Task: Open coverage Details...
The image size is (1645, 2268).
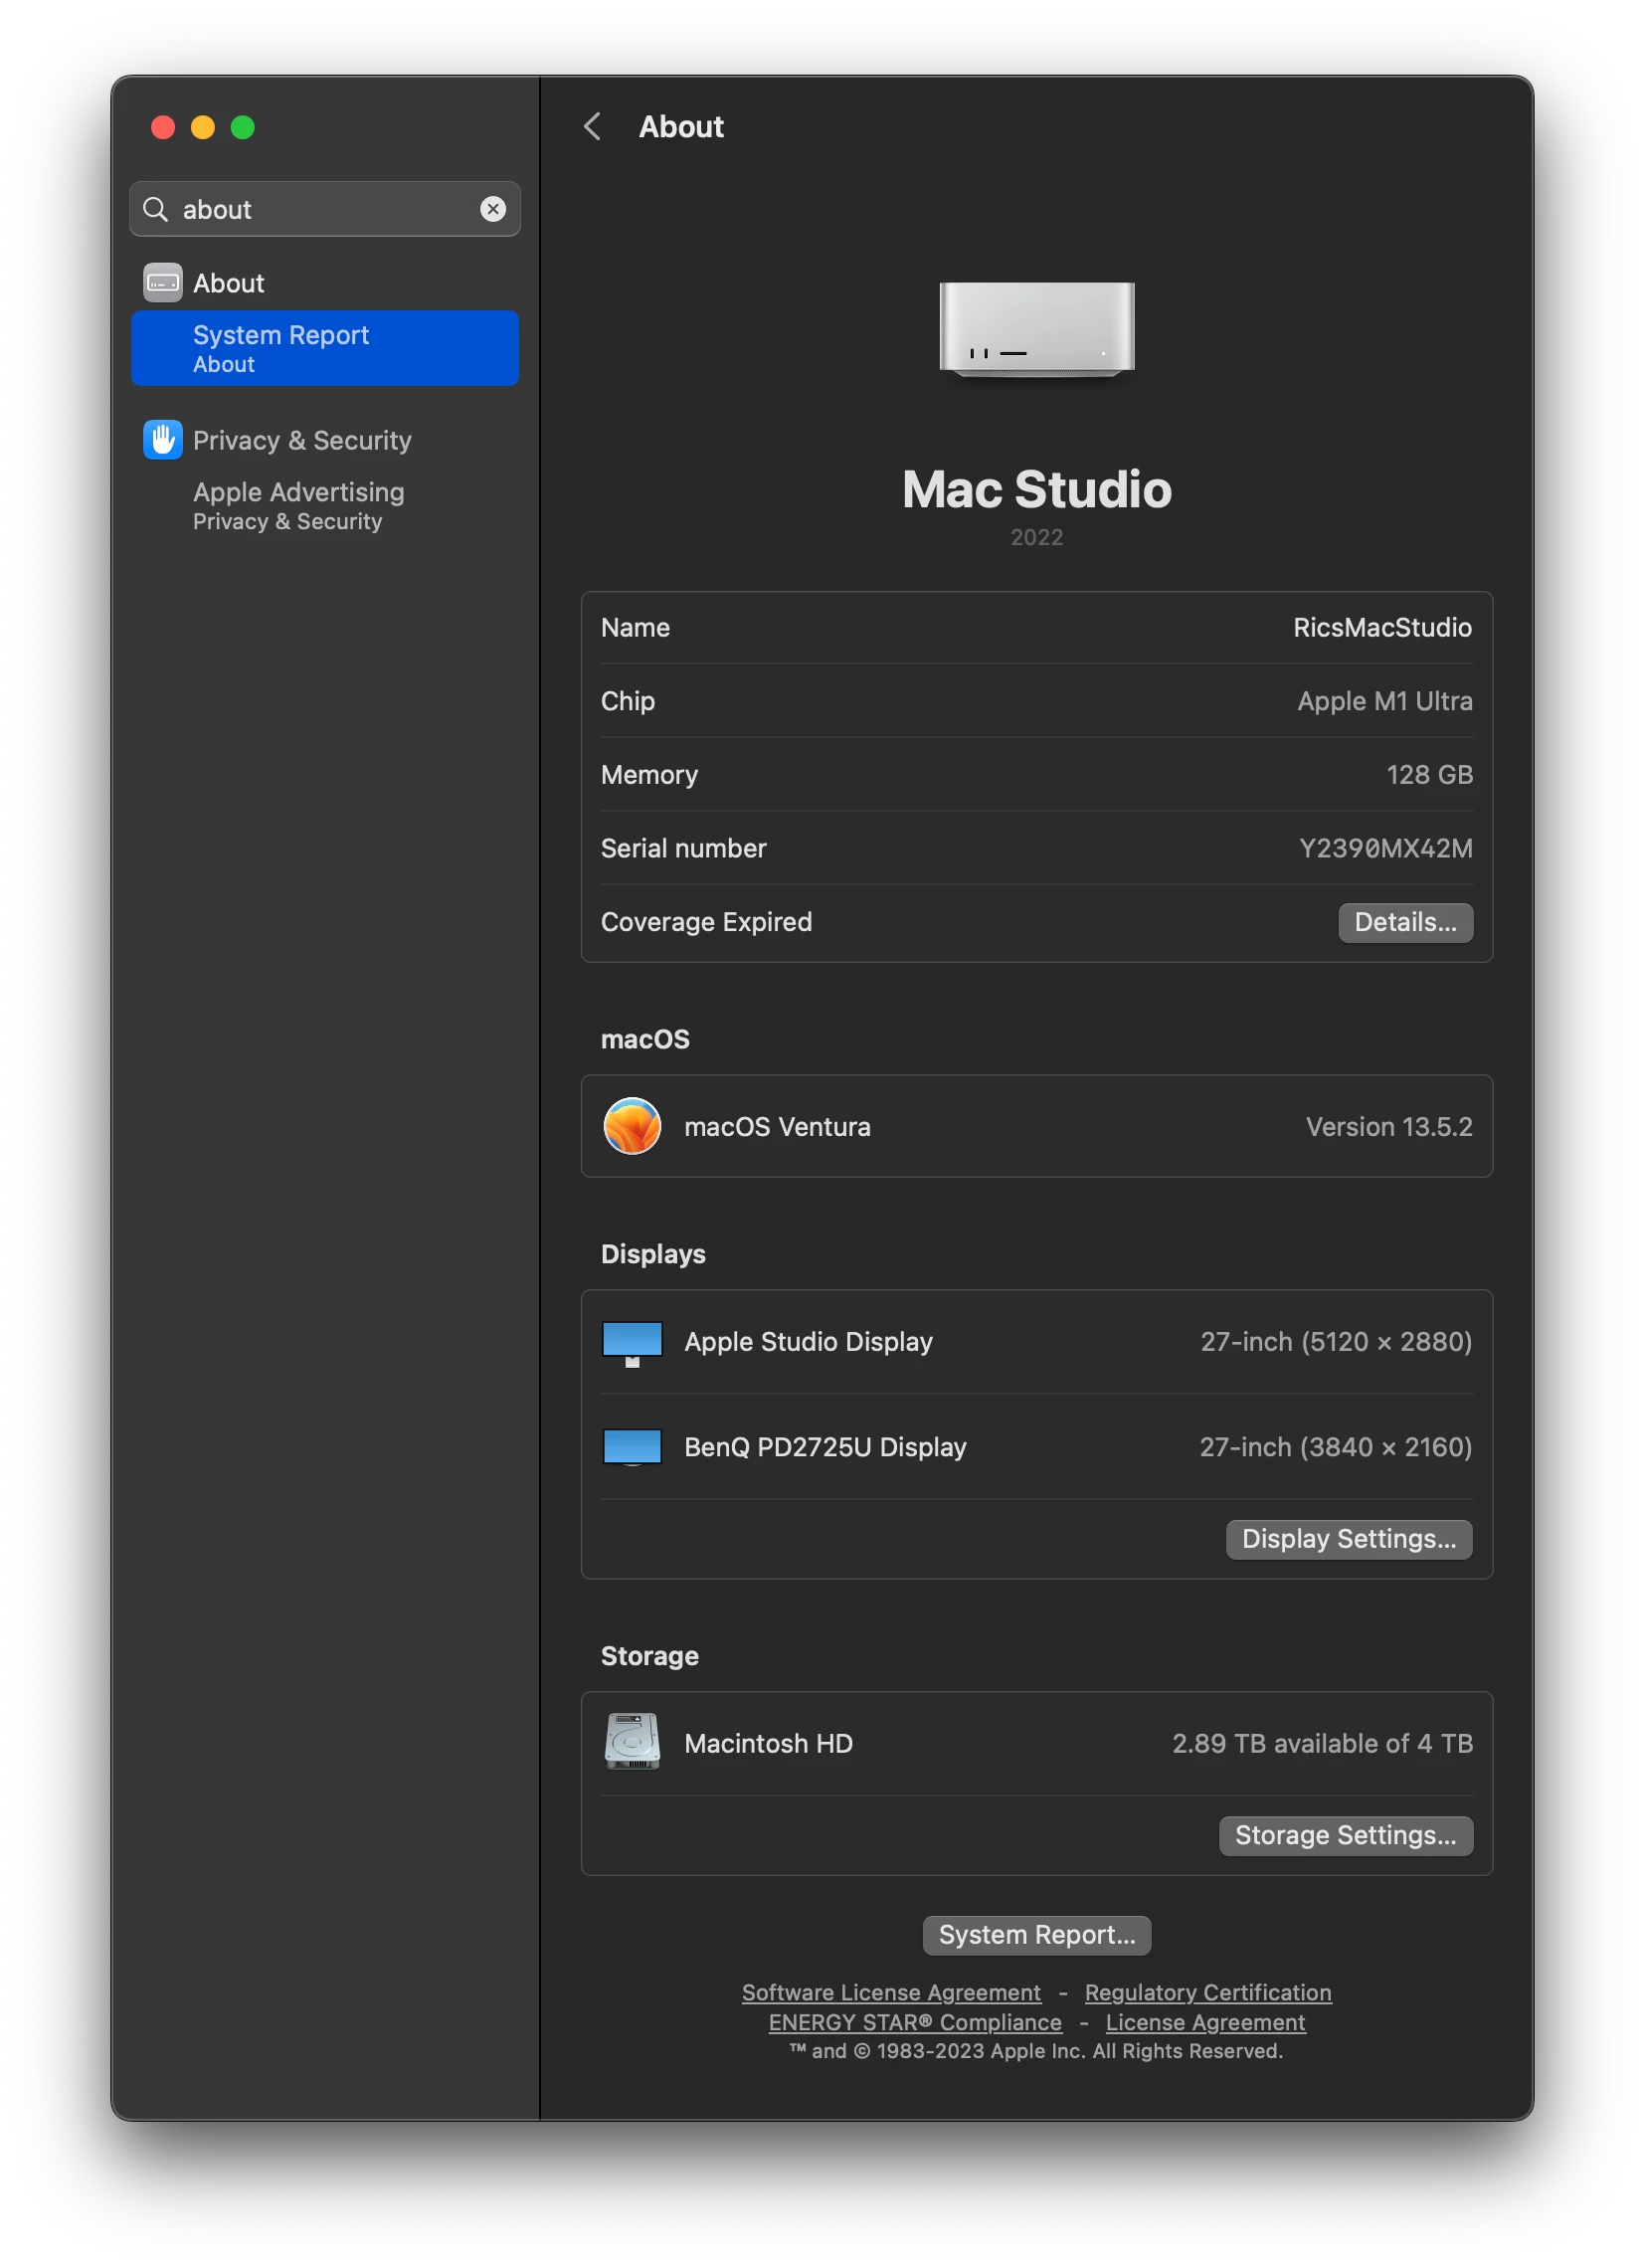Action: click(1405, 922)
